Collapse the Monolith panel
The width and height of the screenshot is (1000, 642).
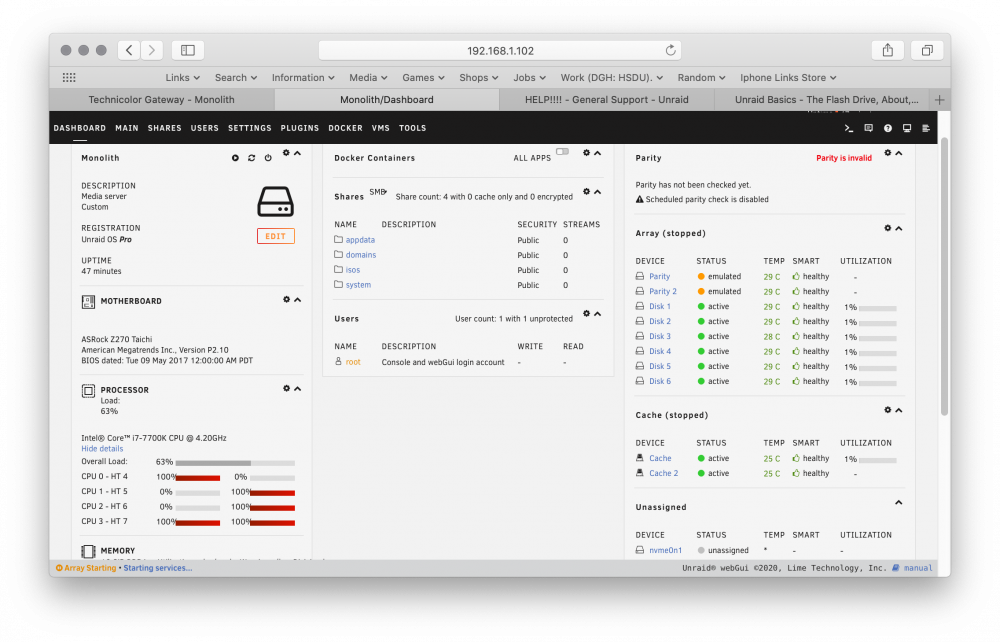tap(297, 153)
